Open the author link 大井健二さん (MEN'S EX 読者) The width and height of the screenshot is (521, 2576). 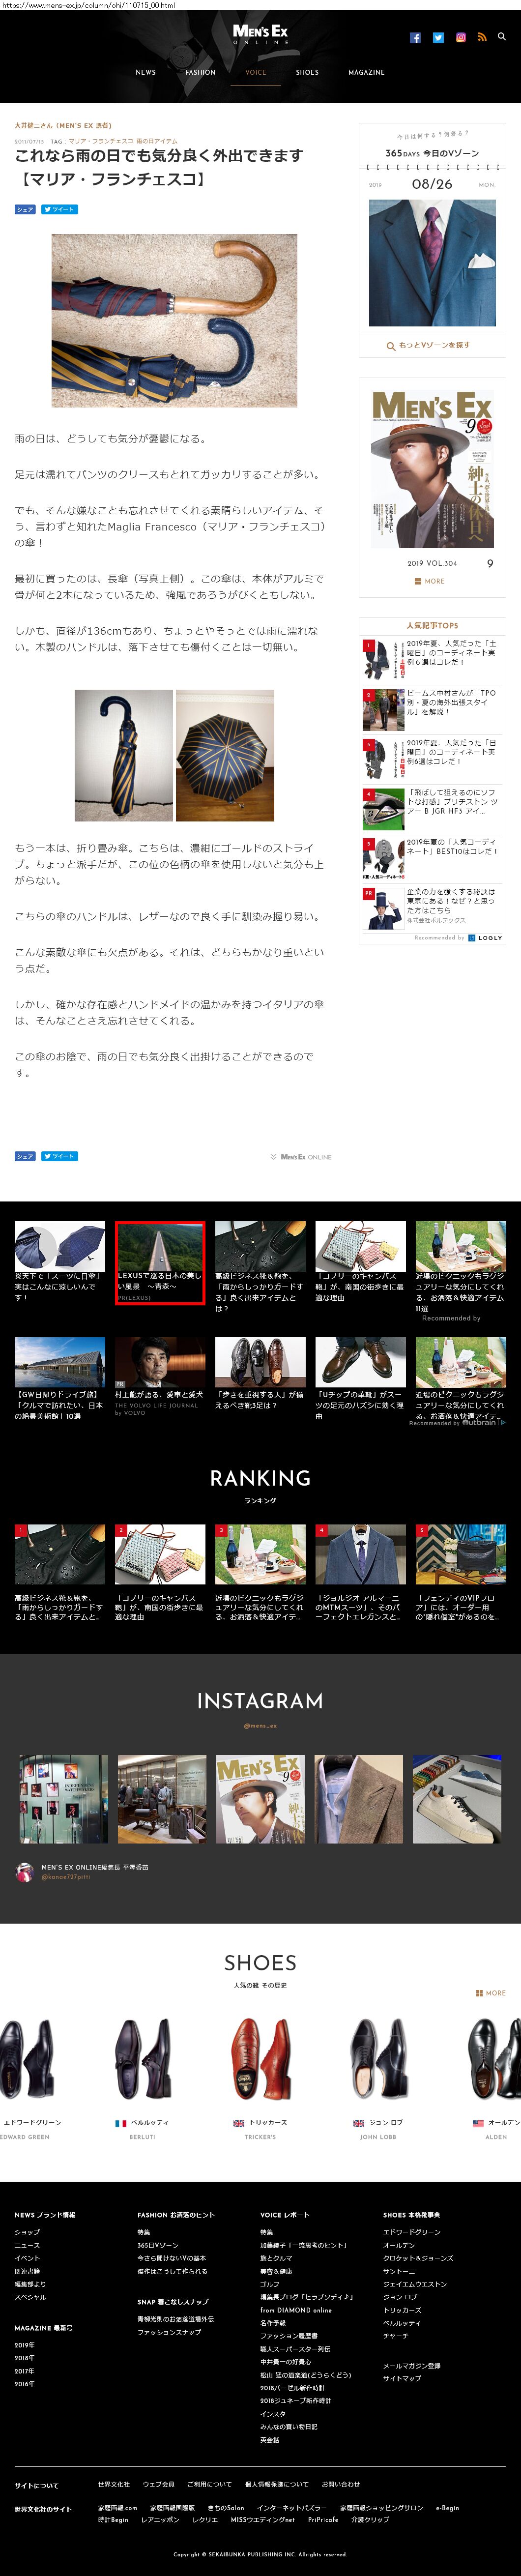pos(63,126)
